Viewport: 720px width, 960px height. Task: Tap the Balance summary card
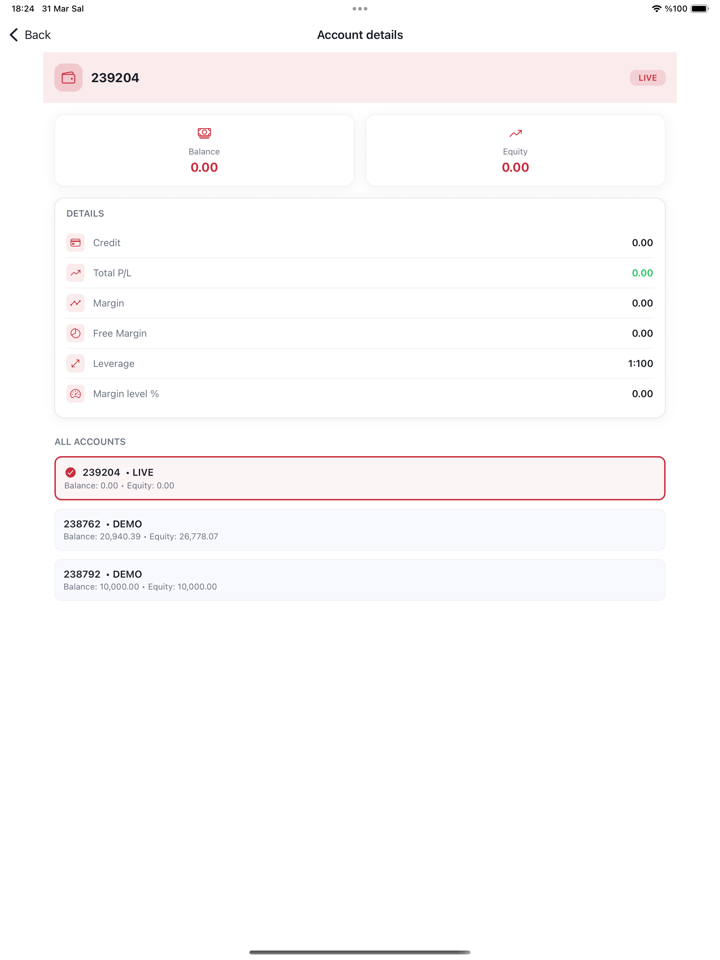(x=204, y=151)
